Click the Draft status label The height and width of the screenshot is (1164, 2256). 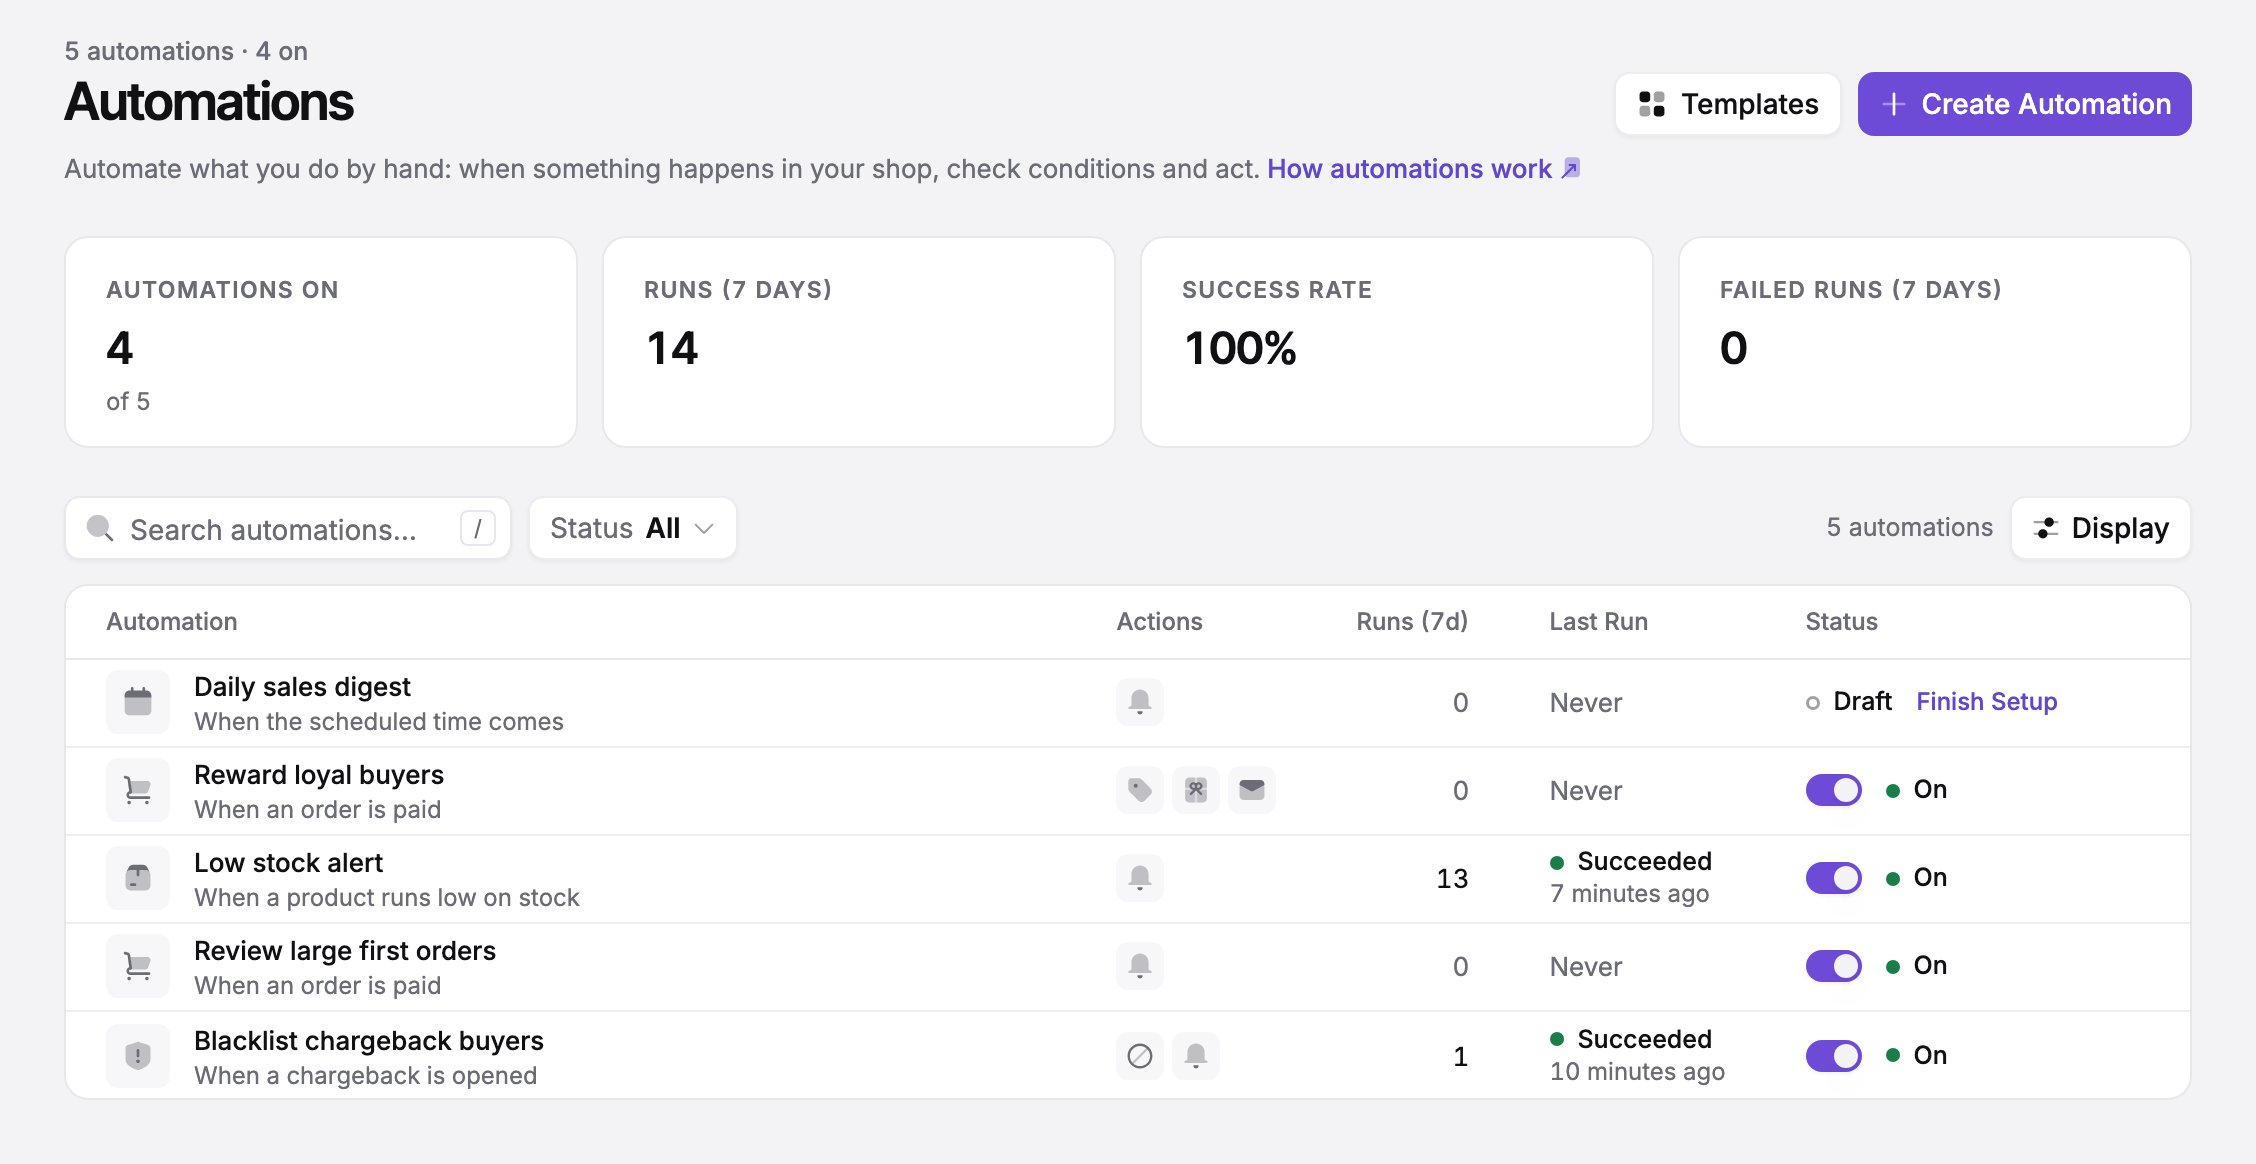click(1849, 701)
